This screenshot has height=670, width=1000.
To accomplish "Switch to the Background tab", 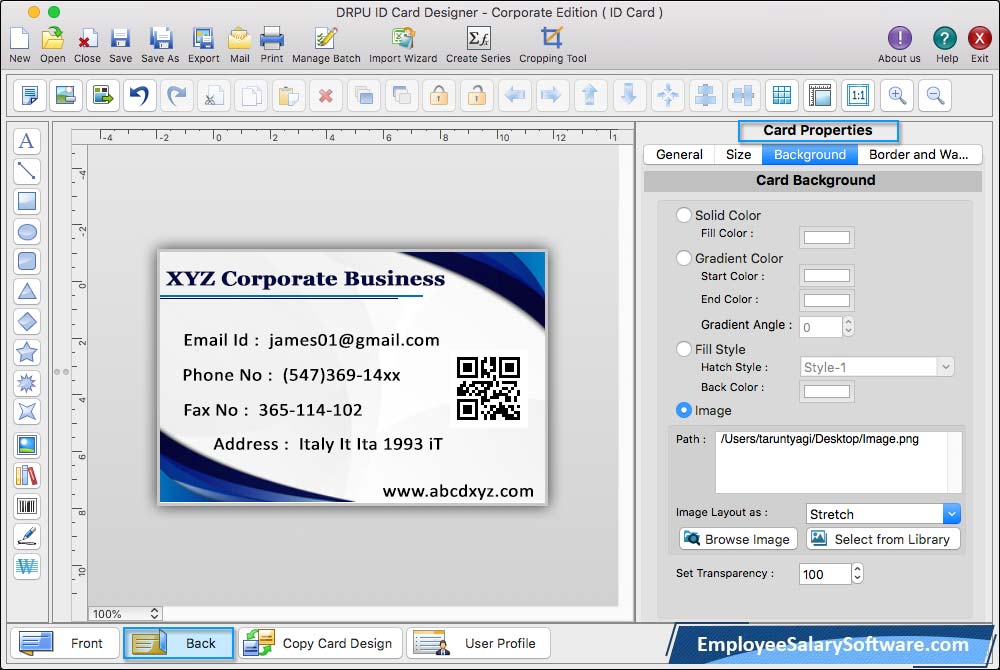I will tap(810, 154).
